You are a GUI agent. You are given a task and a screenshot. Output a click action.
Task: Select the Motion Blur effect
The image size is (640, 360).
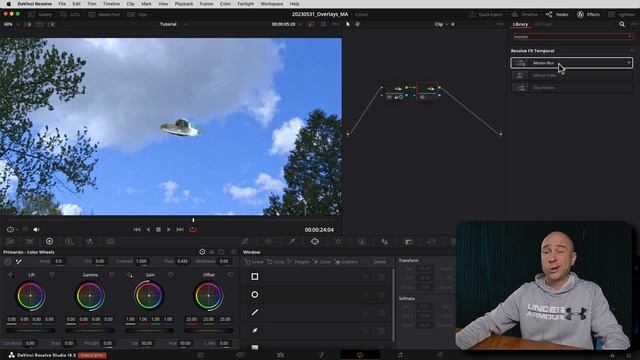point(571,63)
